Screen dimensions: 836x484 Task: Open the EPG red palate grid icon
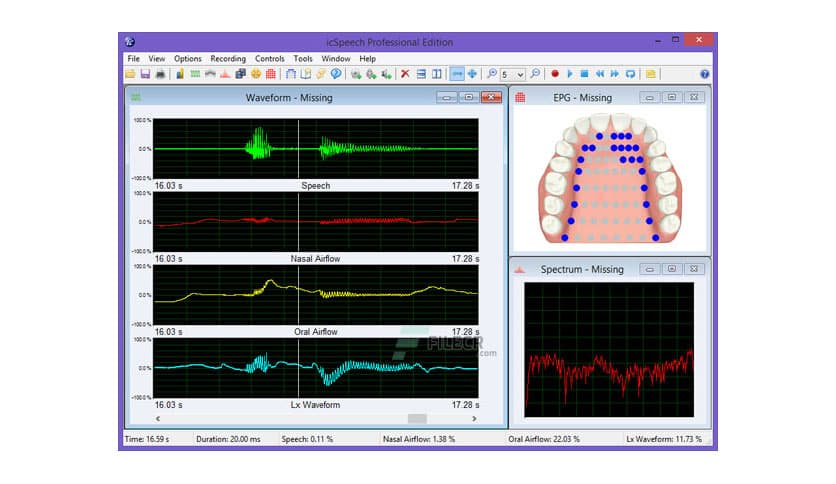point(271,74)
